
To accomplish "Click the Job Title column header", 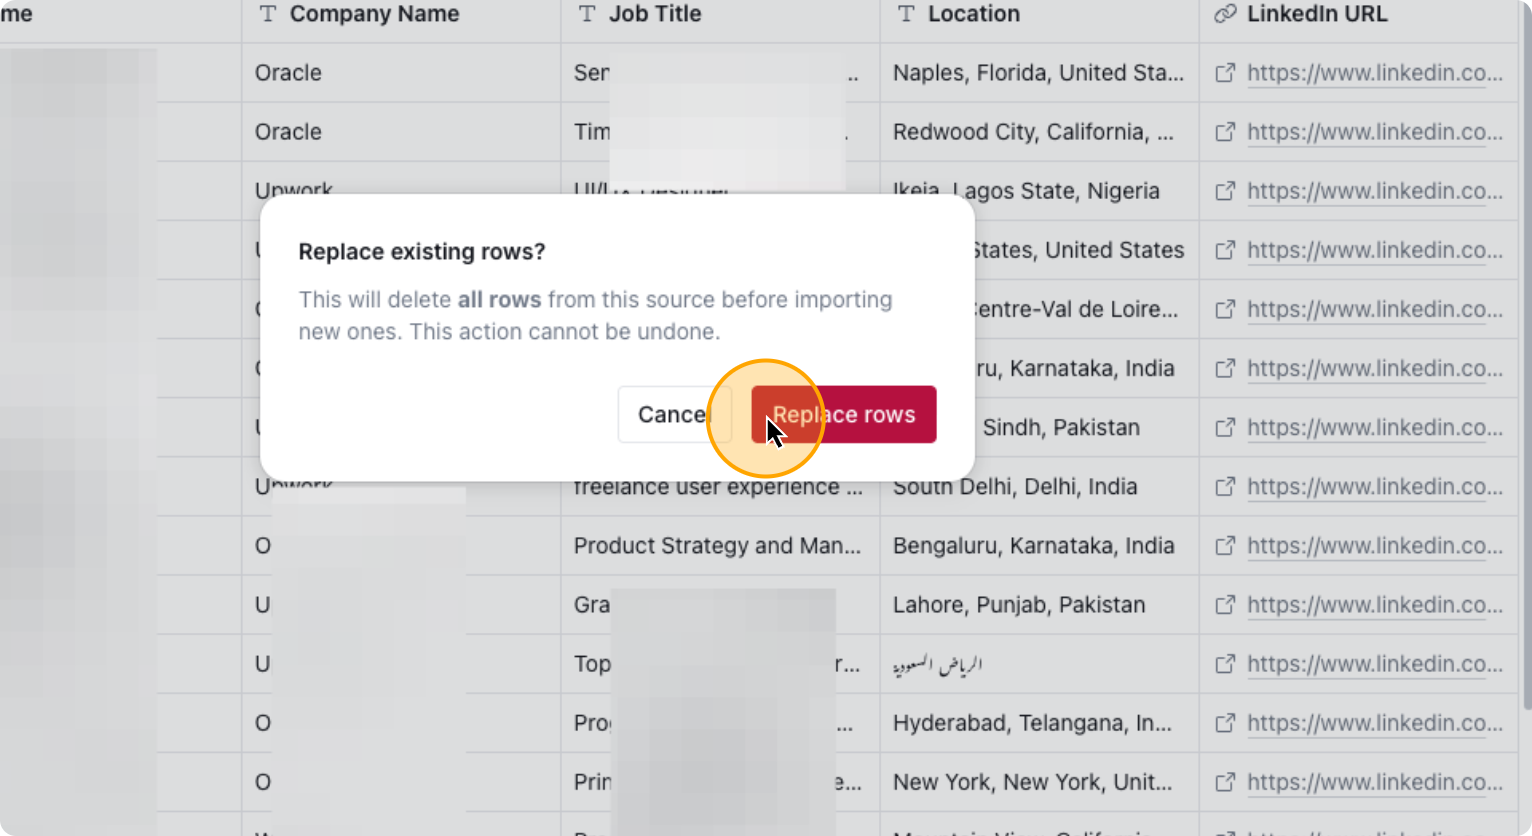I will (x=655, y=14).
